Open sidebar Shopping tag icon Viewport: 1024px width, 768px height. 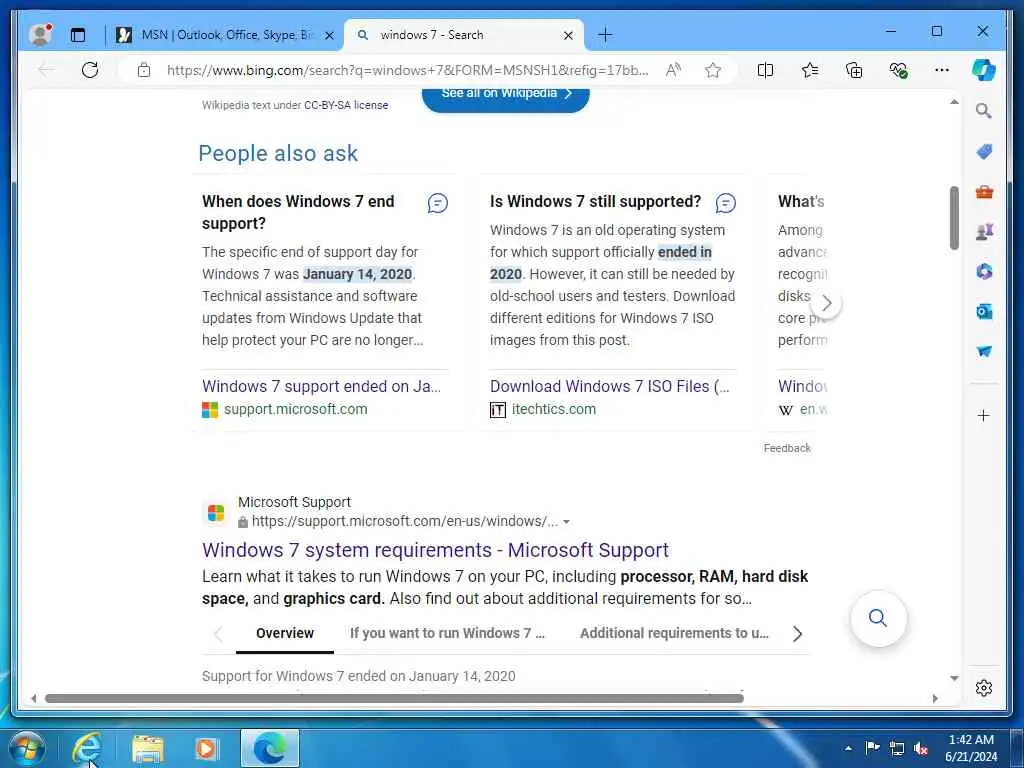tap(984, 152)
